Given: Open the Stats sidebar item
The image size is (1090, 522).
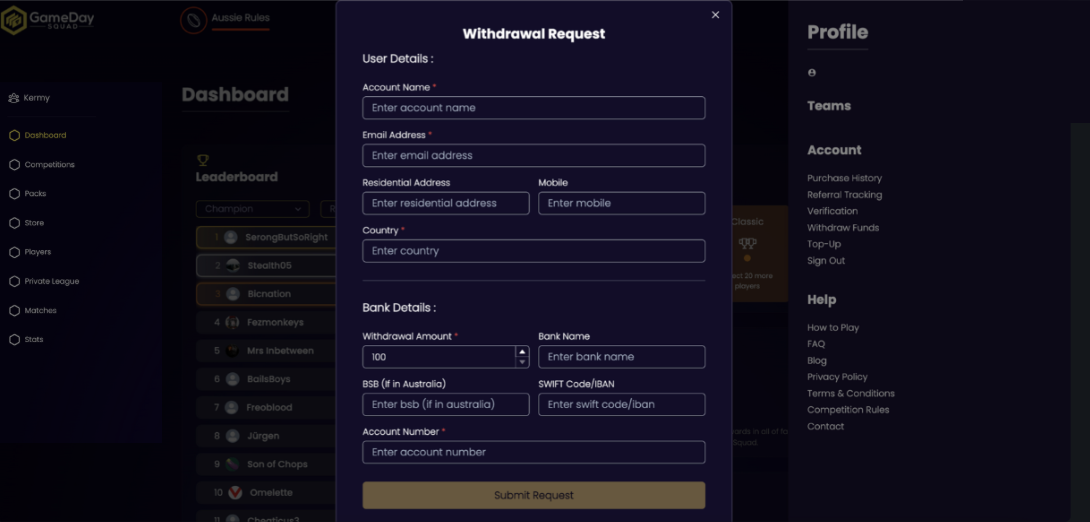Looking at the screenshot, I should point(34,340).
